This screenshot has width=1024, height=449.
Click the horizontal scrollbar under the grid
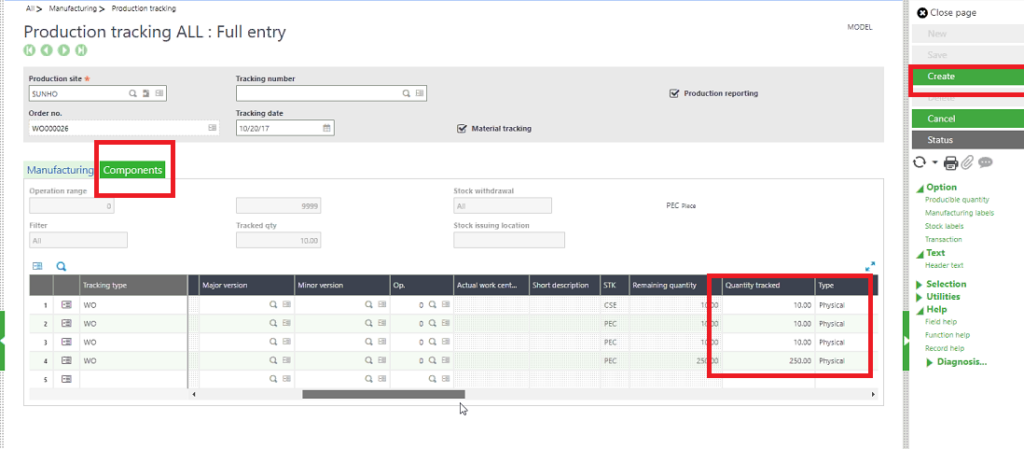[370, 394]
